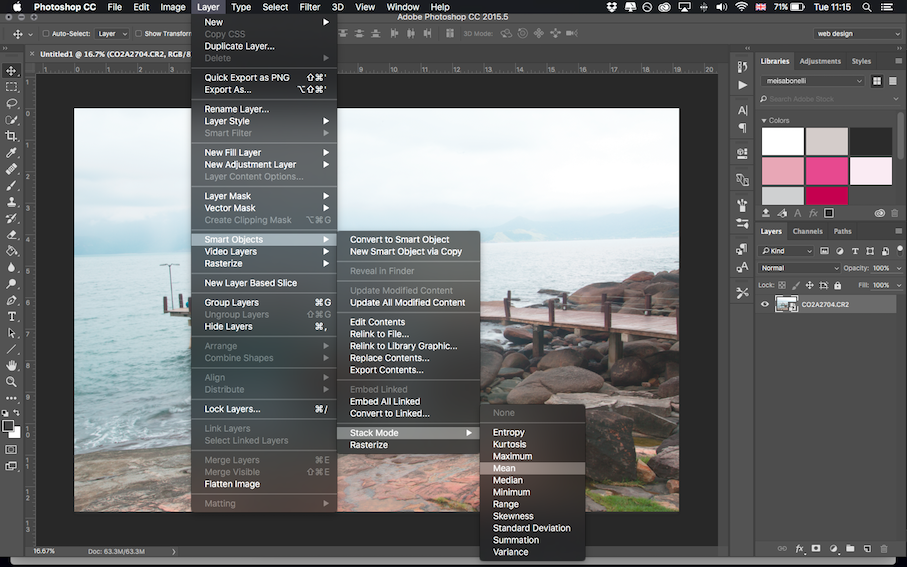Open the Auto-Select Layer dropdown
Screen dimensions: 907x567
(x=112, y=34)
